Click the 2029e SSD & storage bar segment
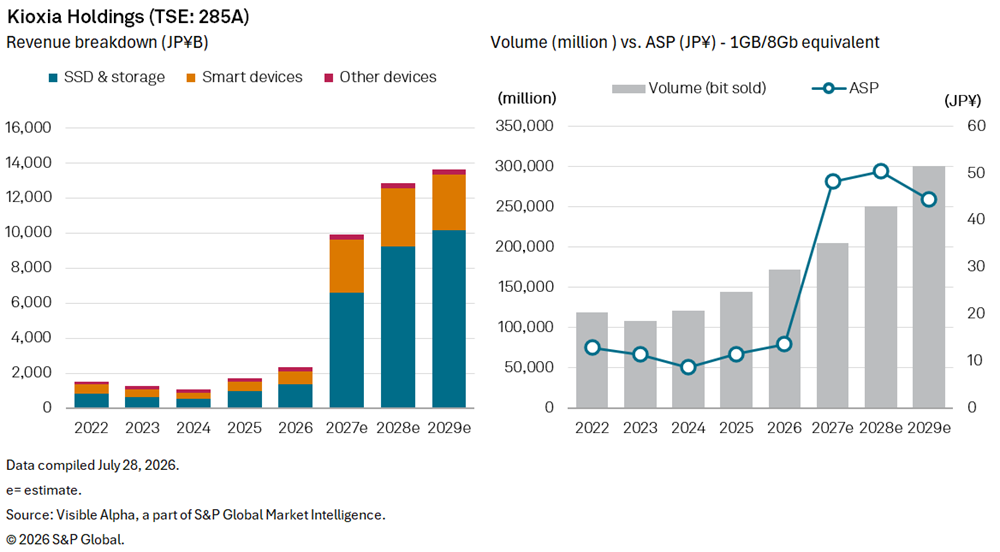The height and width of the screenshot is (552, 1000). click(x=449, y=319)
